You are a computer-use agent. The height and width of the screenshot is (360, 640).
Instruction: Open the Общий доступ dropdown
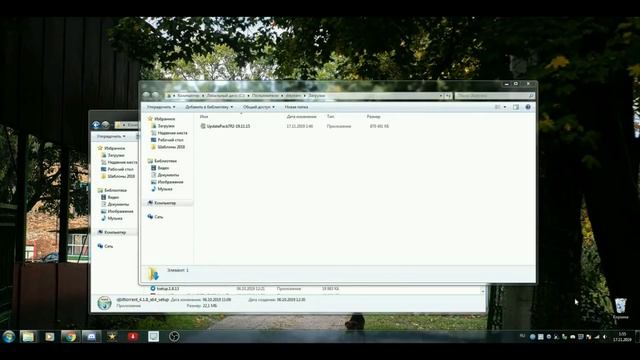click(259, 107)
